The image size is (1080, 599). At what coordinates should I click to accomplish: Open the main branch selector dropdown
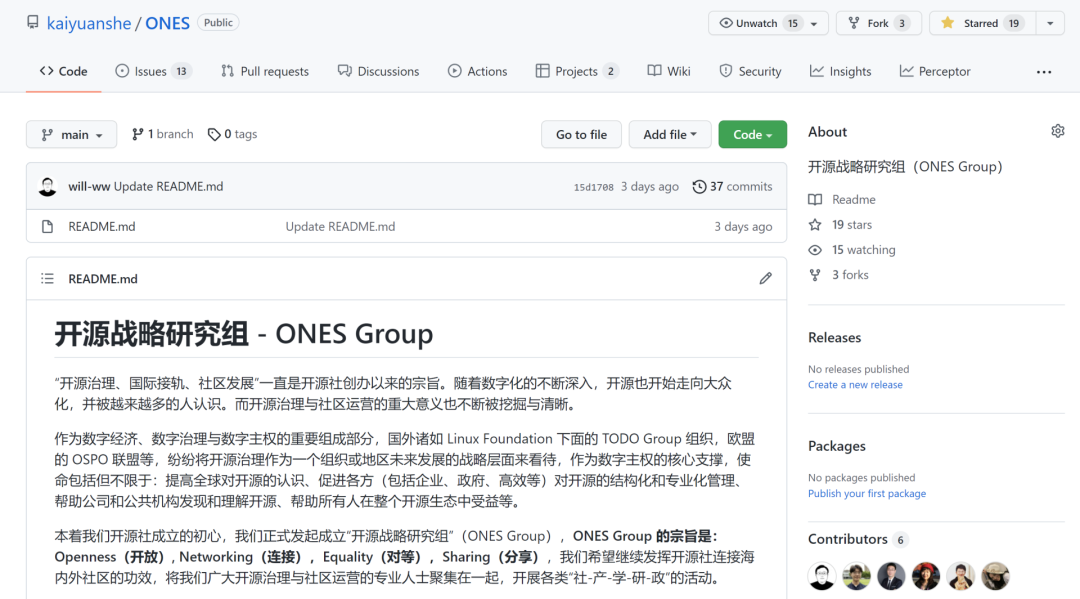pyautogui.click(x=72, y=134)
